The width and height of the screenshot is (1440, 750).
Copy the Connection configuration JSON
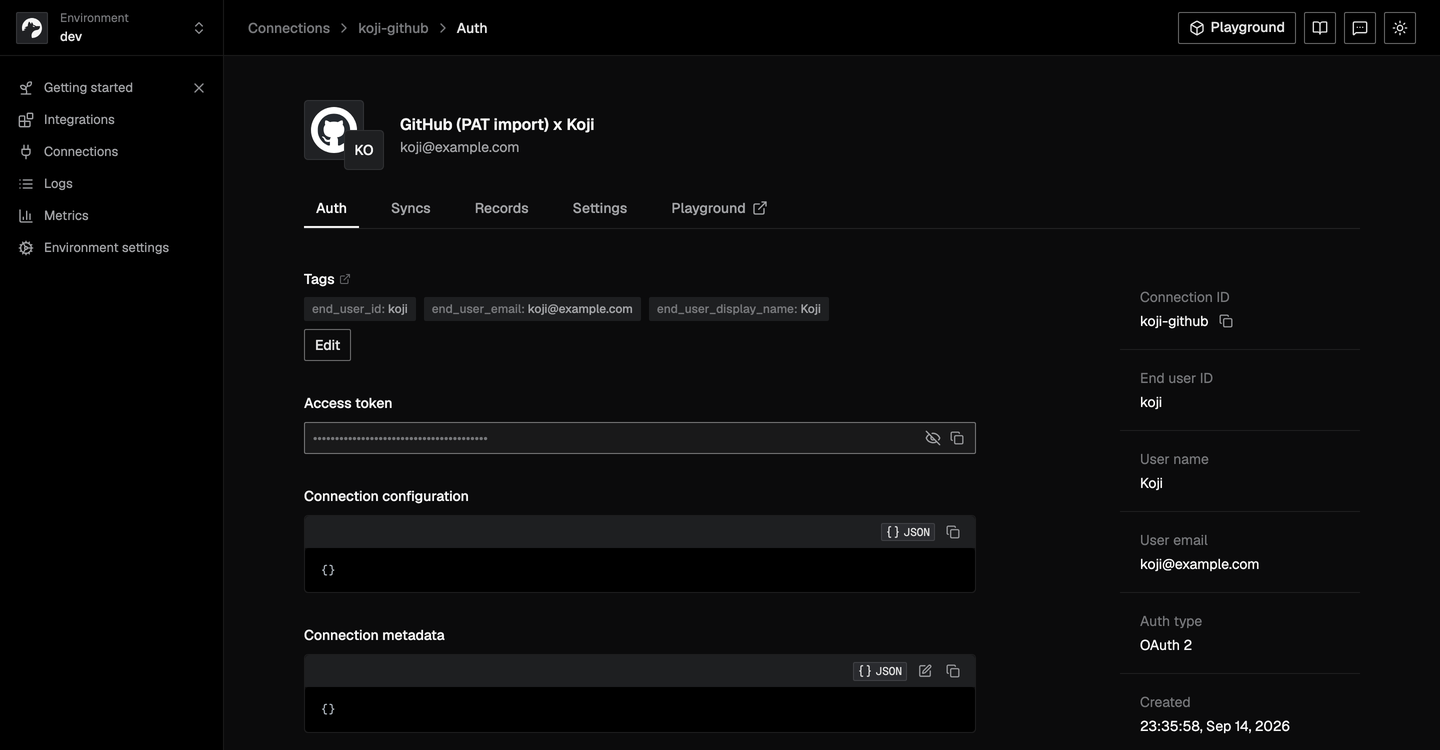[x=953, y=532]
